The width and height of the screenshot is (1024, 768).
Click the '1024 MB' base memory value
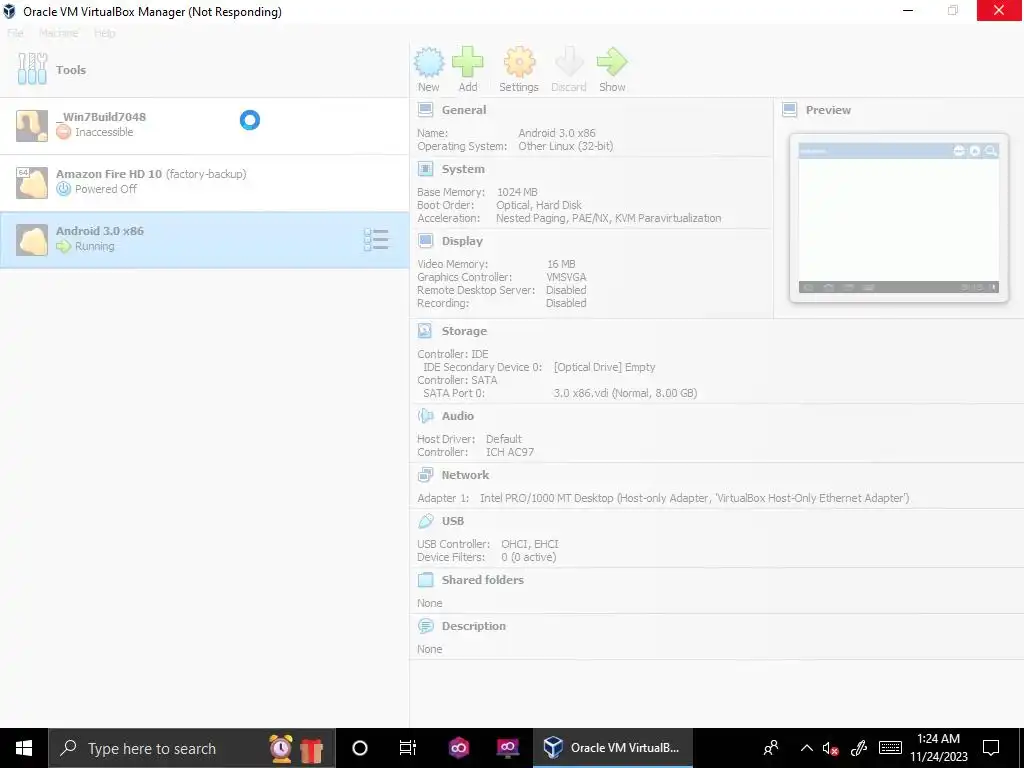click(x=517, y=192)
